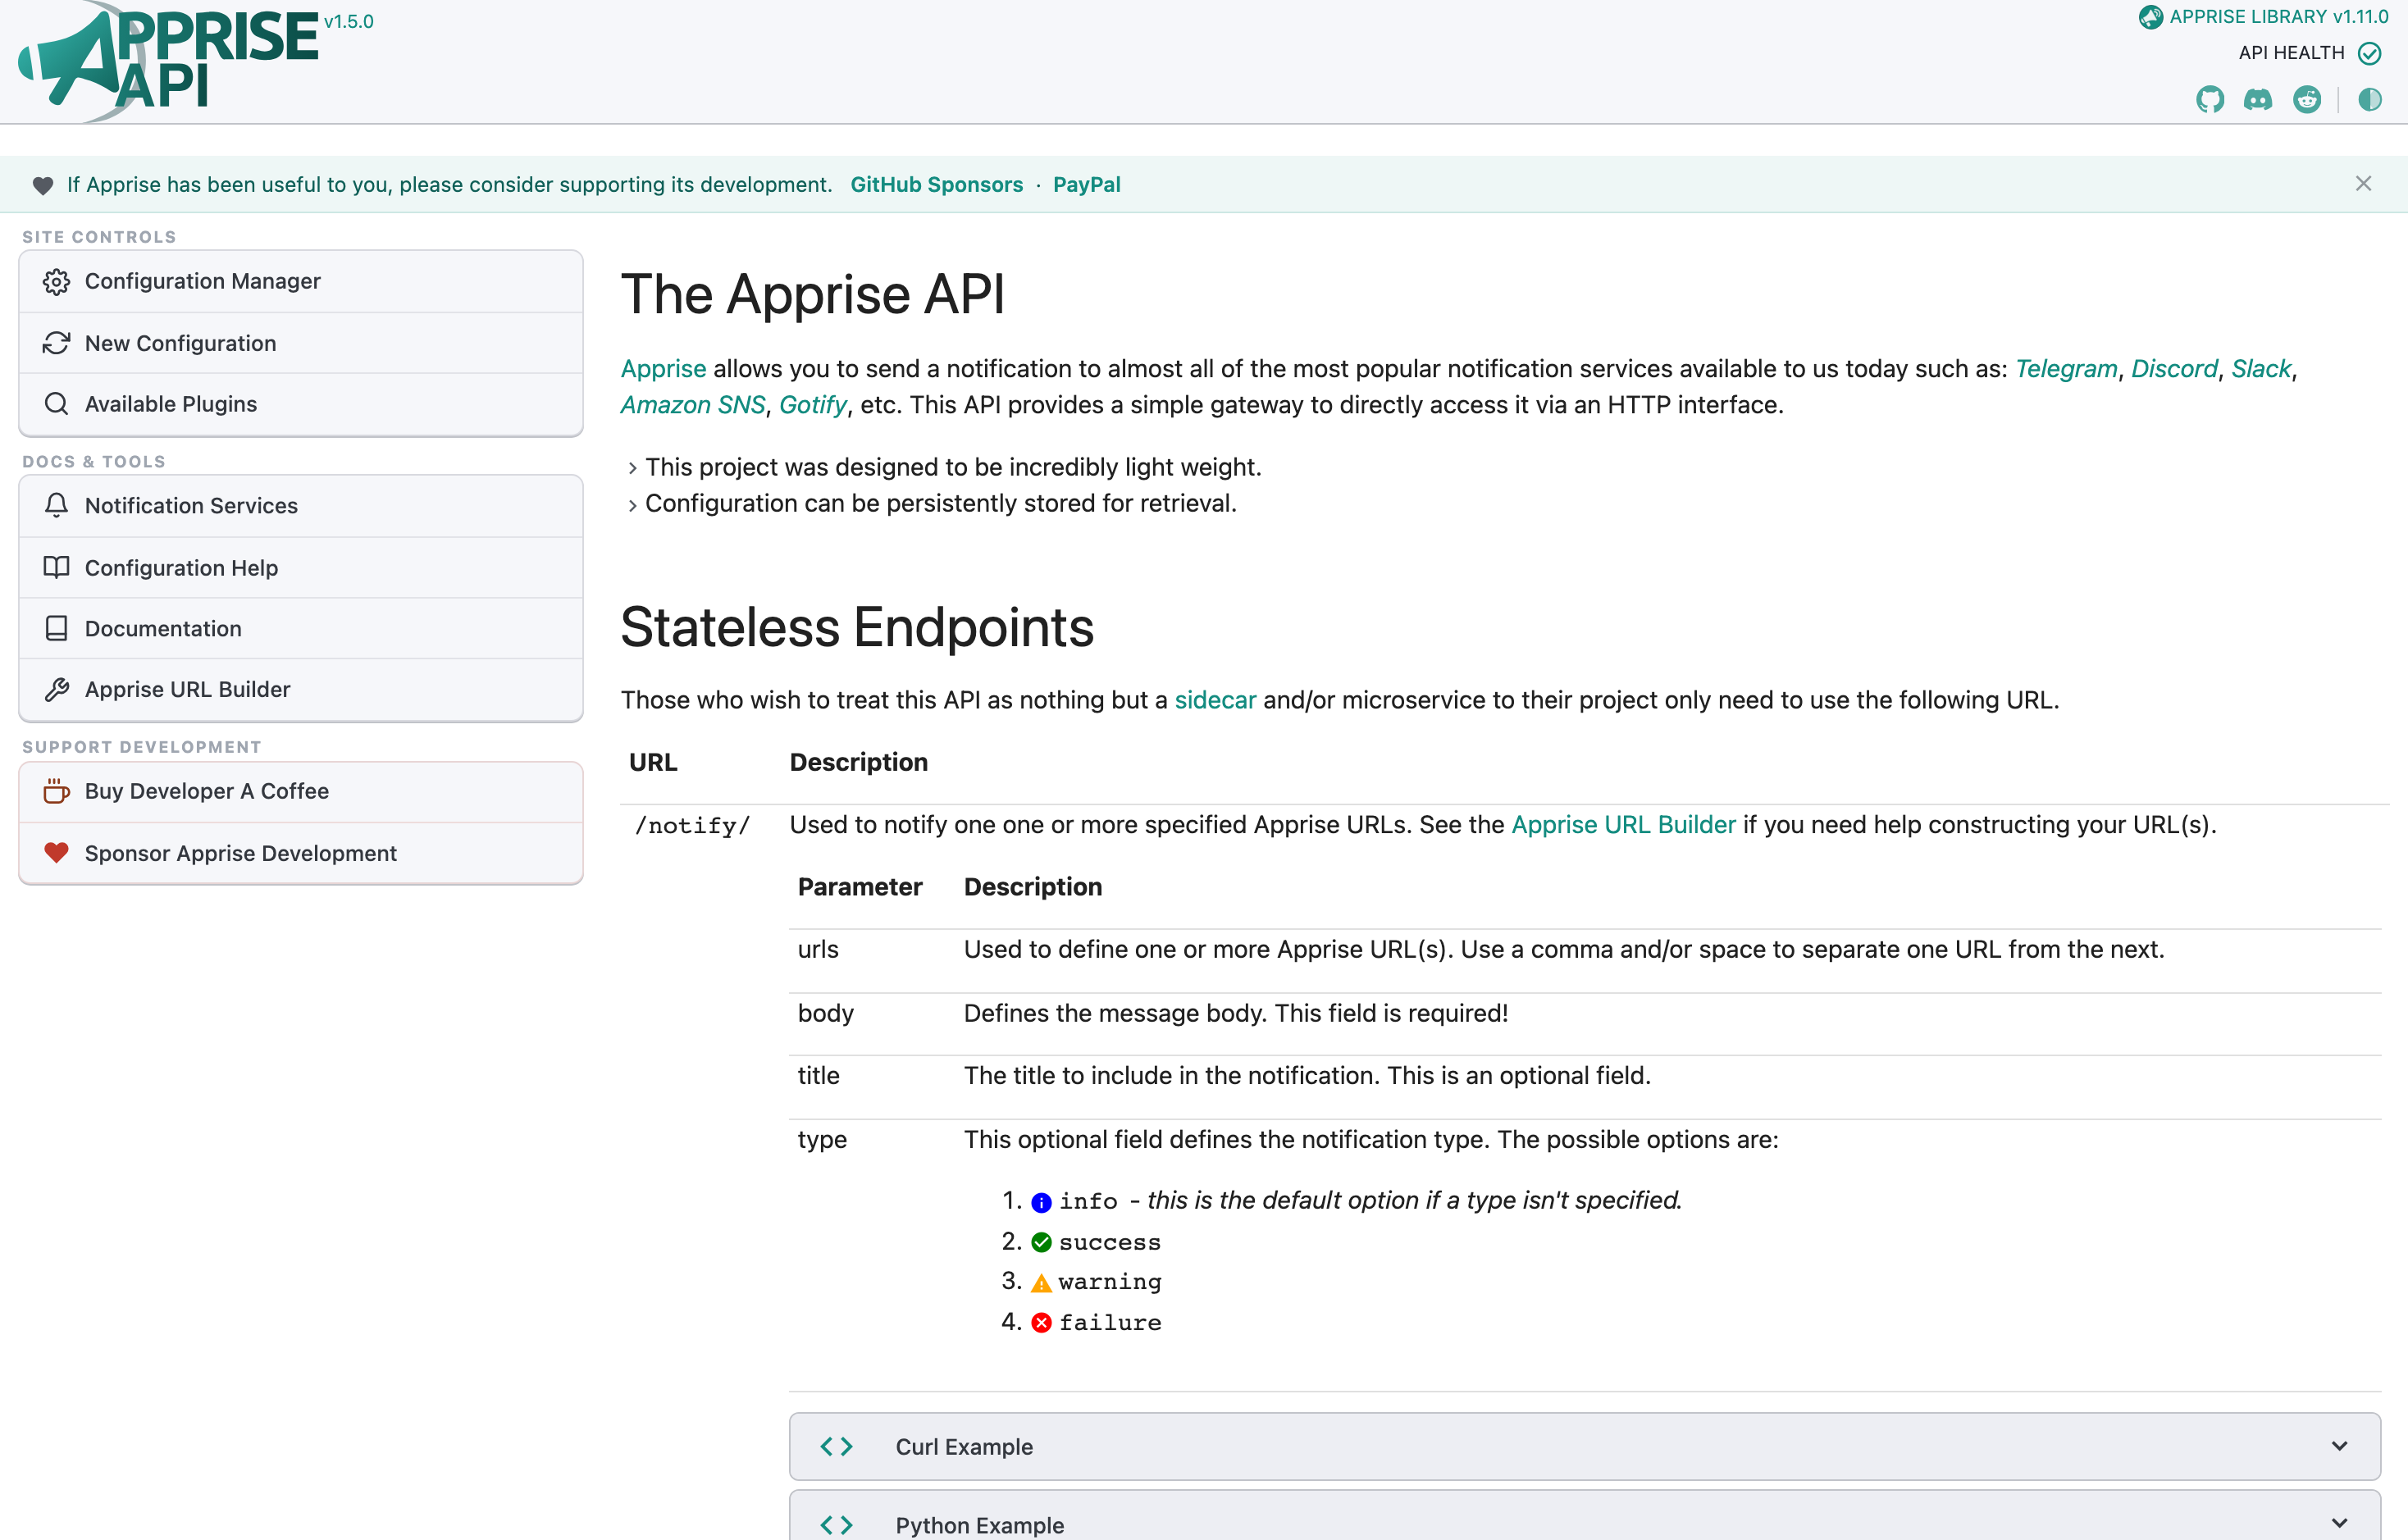Open Sponsor Apprise Development
Viewport: 2408px width, 1540px height.
[301, 853]
